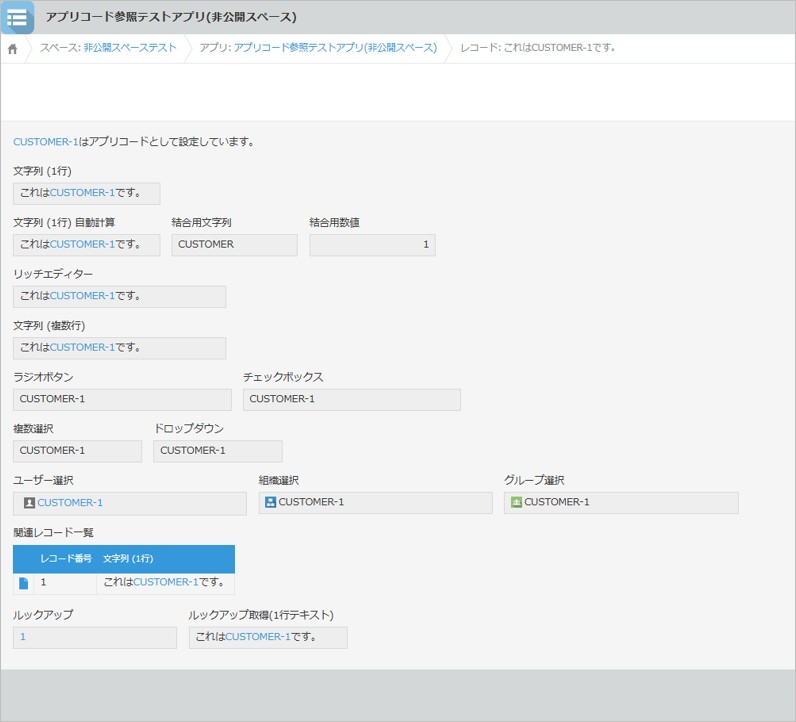Viewport: 796px width, 722px height.
Task: Click CUSTOMER-1 link in 文字列 (複数行) field
Action: click(82, 347)
